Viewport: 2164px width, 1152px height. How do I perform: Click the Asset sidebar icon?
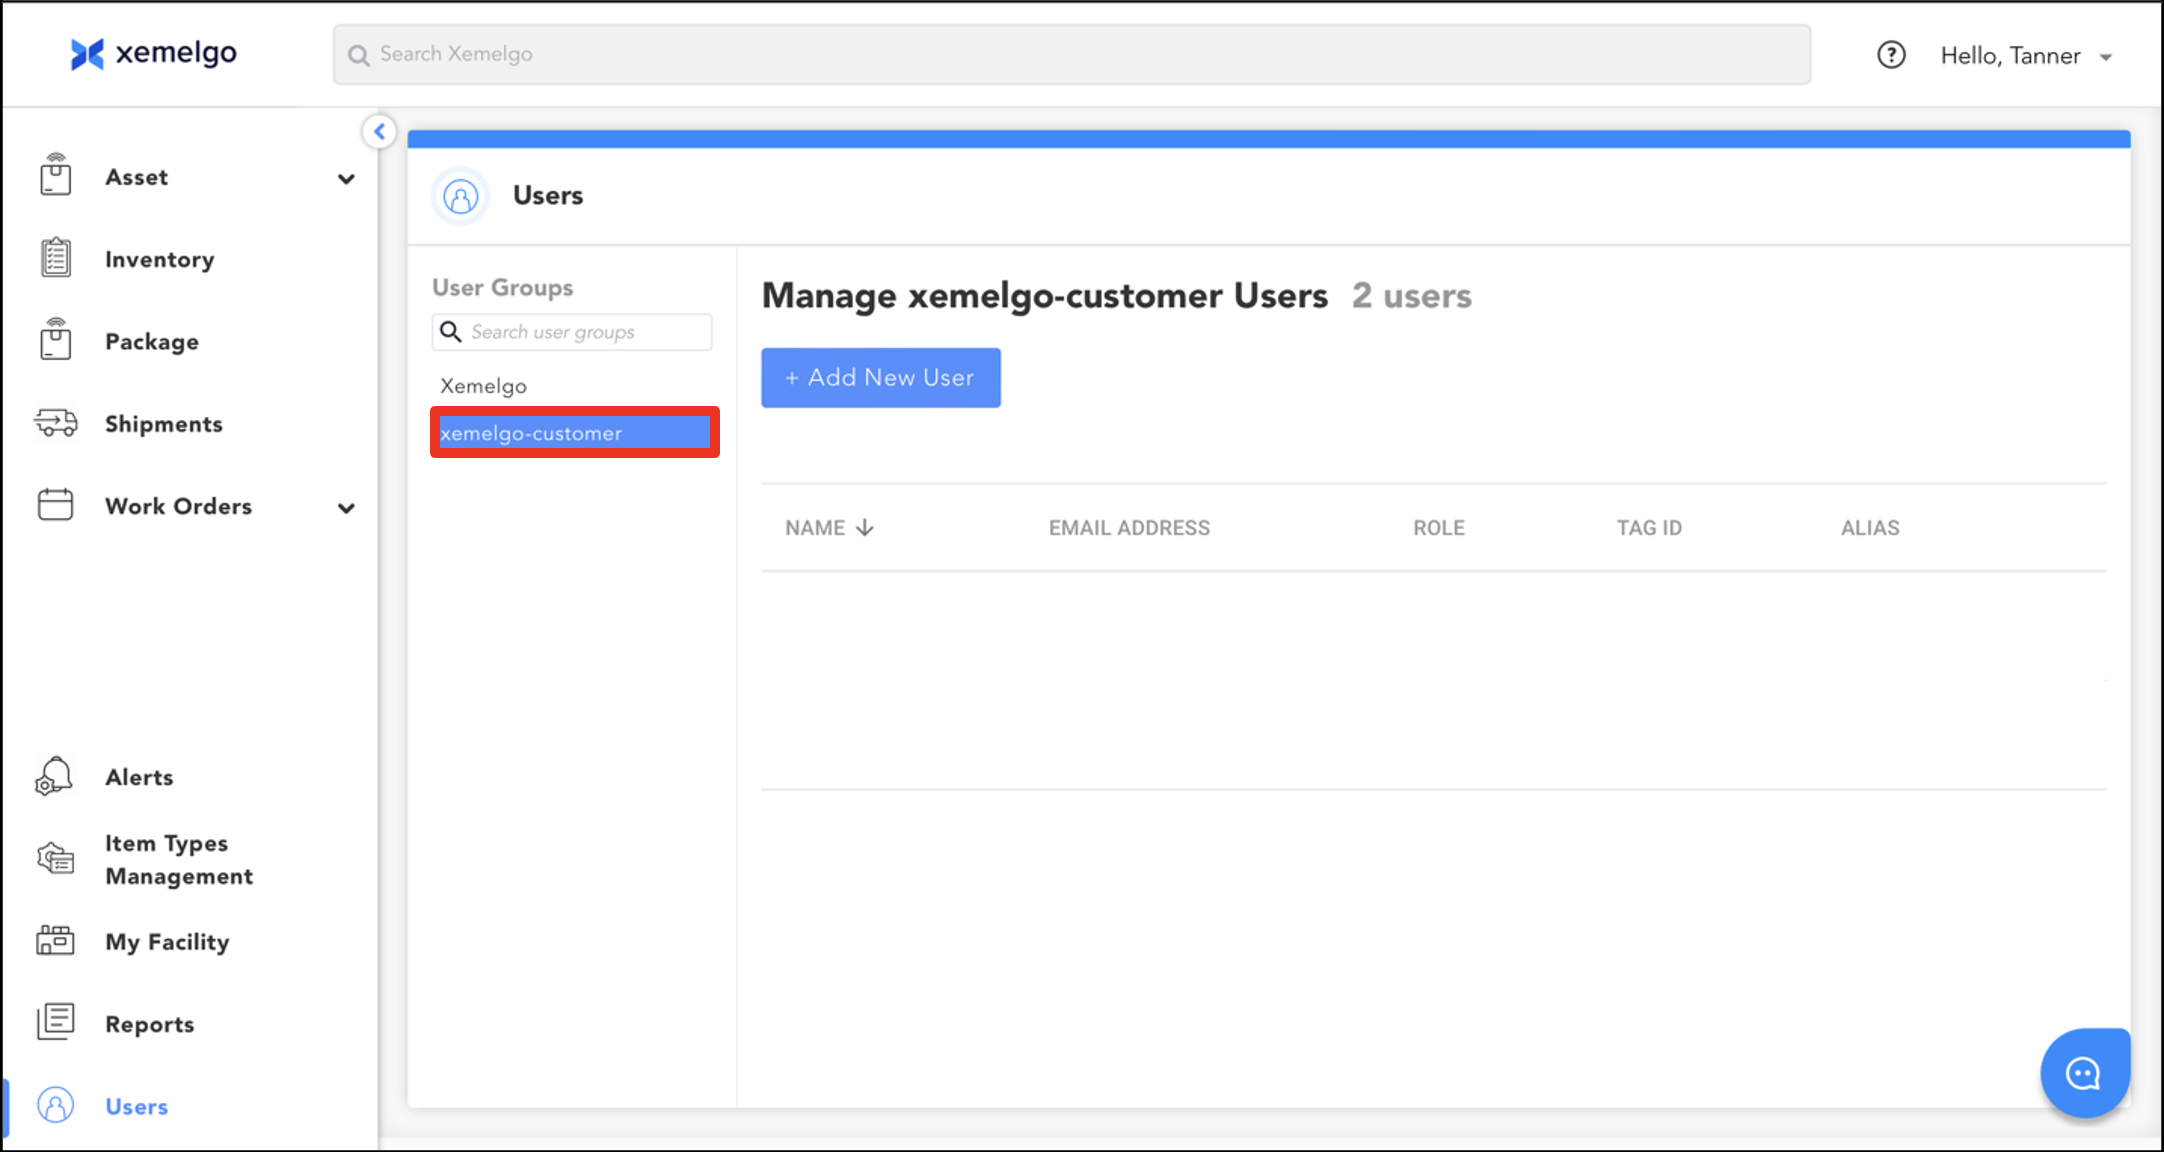point(56,176)
